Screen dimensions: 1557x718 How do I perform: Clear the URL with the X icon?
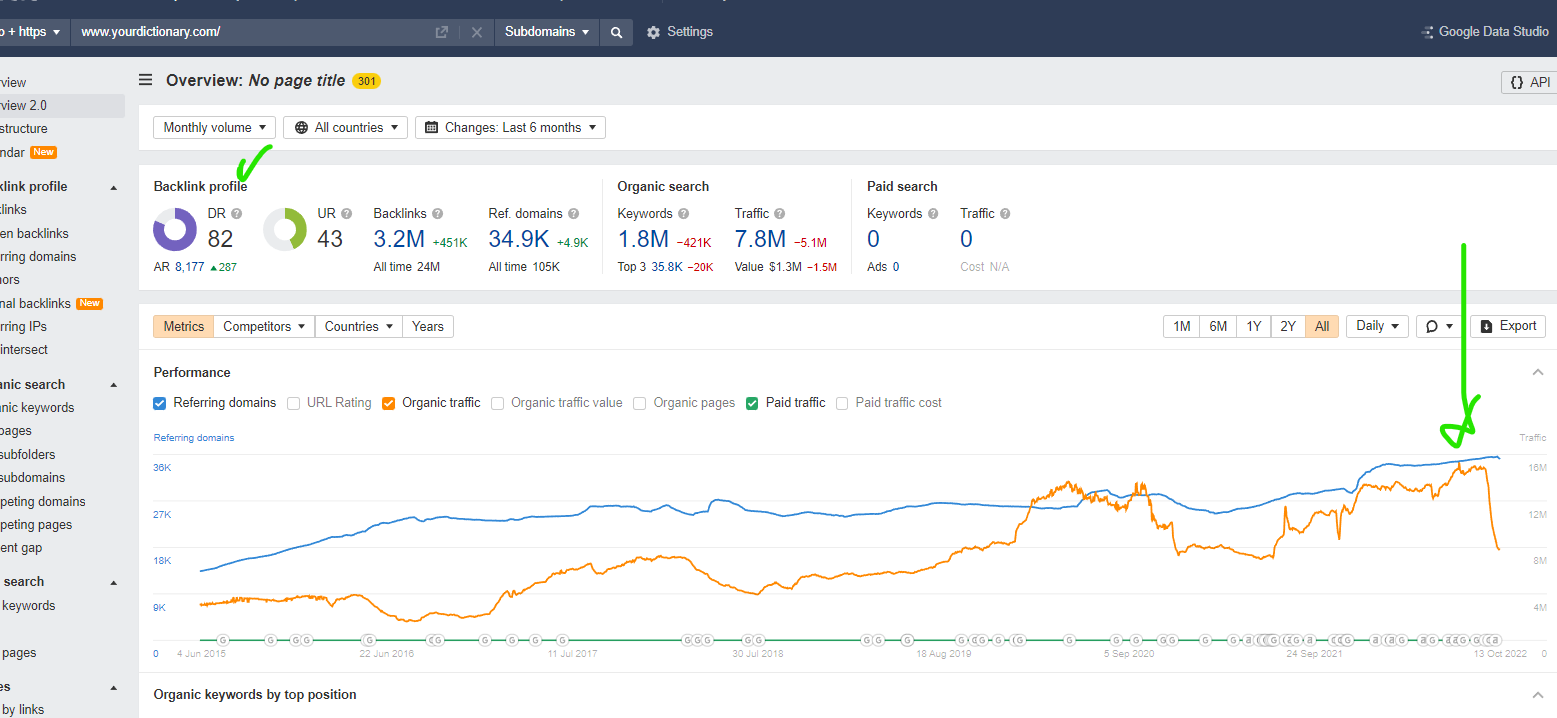pos(477,32)
